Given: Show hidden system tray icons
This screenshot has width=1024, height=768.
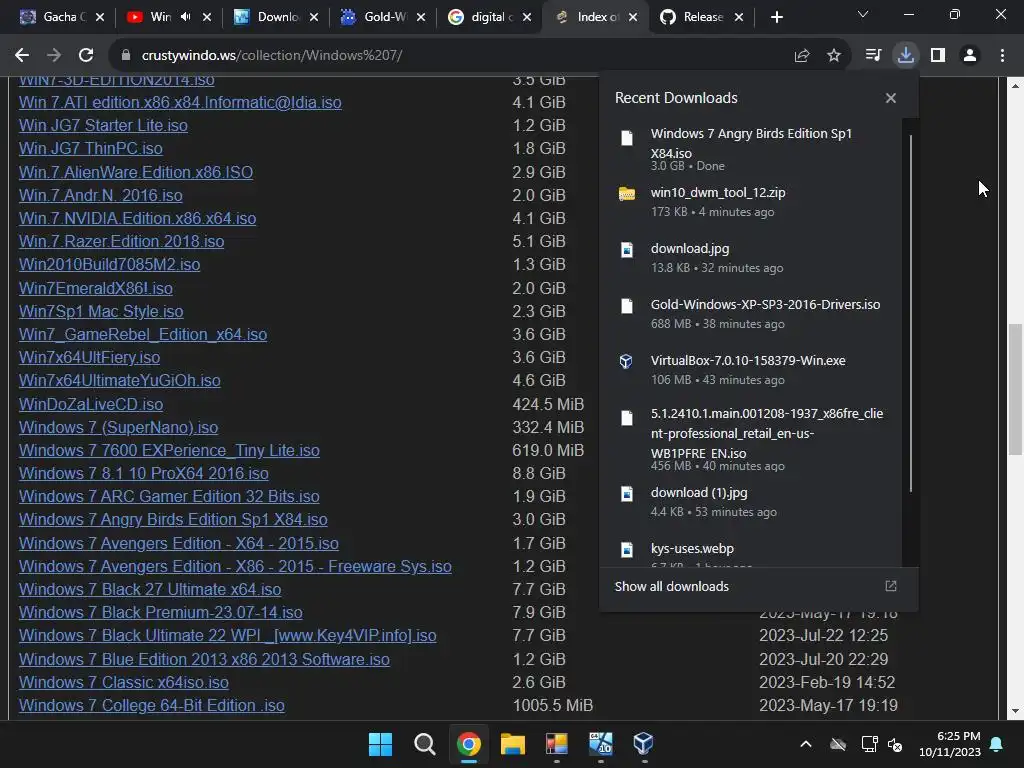Looking at the screenshot, I should pyautogui.click(x=806, y=744).
